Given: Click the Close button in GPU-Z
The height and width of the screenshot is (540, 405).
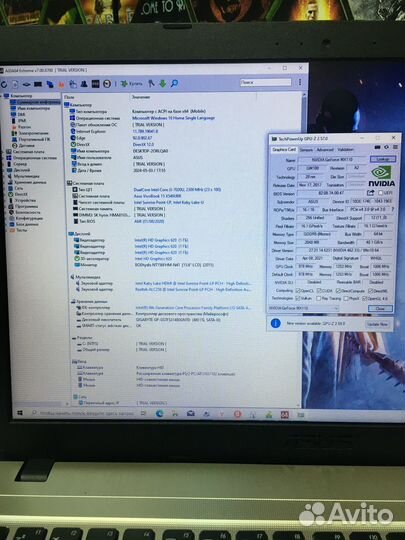Looking at the screenshot, I should tap(380, 309).
